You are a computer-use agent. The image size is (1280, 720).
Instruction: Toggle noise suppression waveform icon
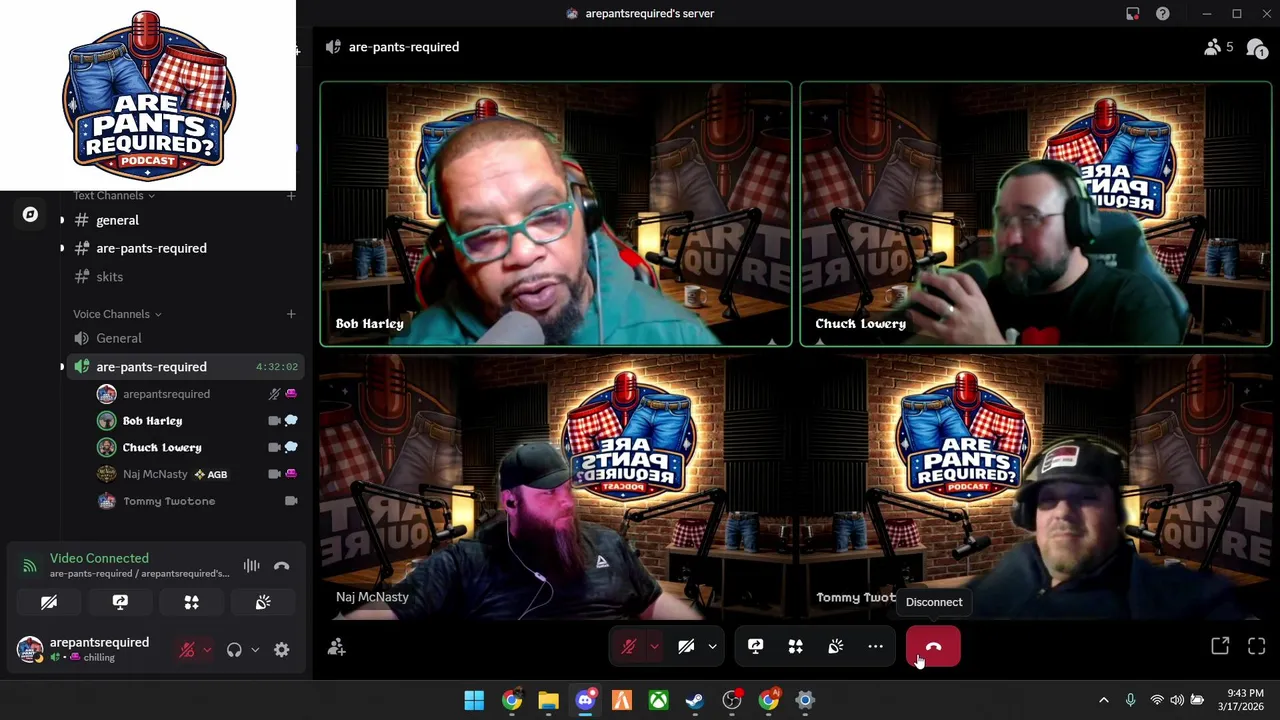(x=251, y=566)
